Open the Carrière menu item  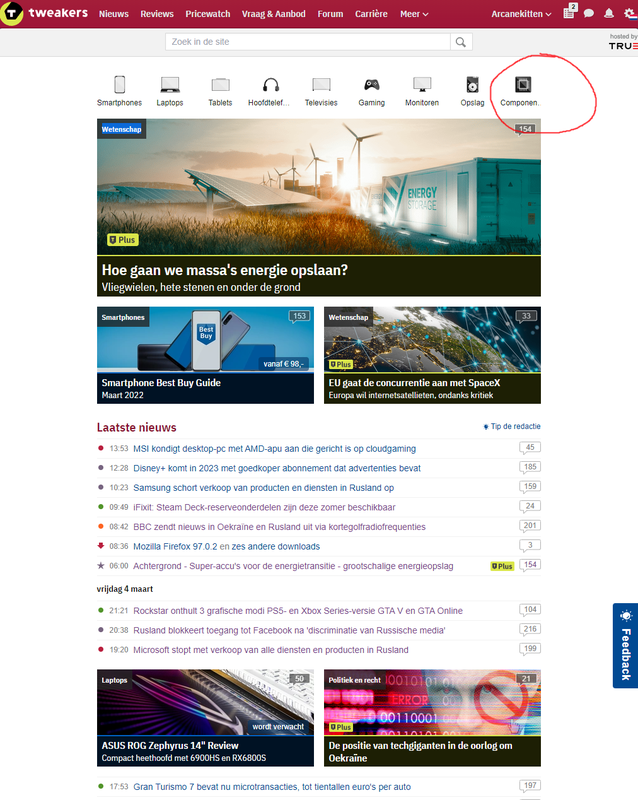click(x=371, y=14)
